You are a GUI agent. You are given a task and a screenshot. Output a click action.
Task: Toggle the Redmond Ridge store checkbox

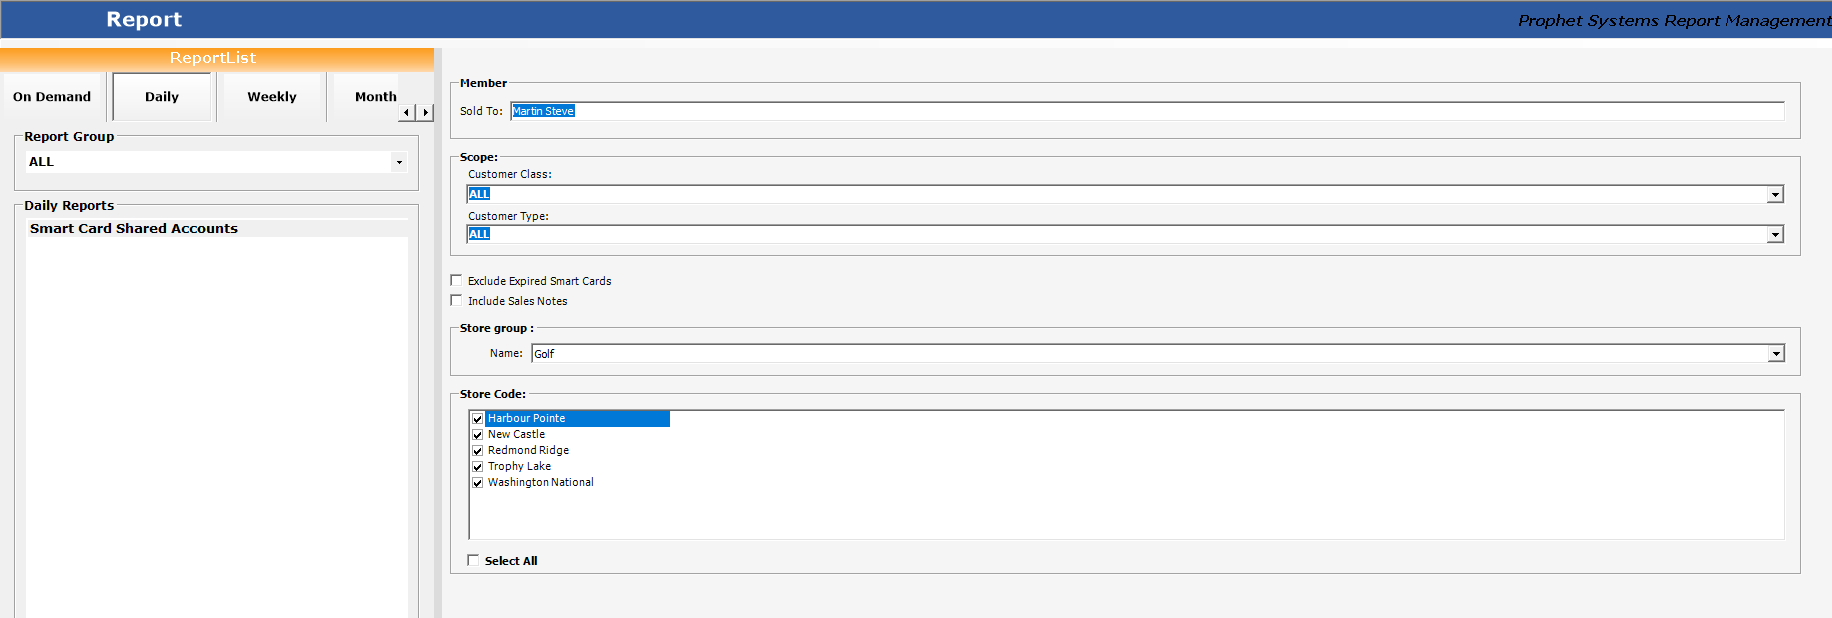point(478,451)
